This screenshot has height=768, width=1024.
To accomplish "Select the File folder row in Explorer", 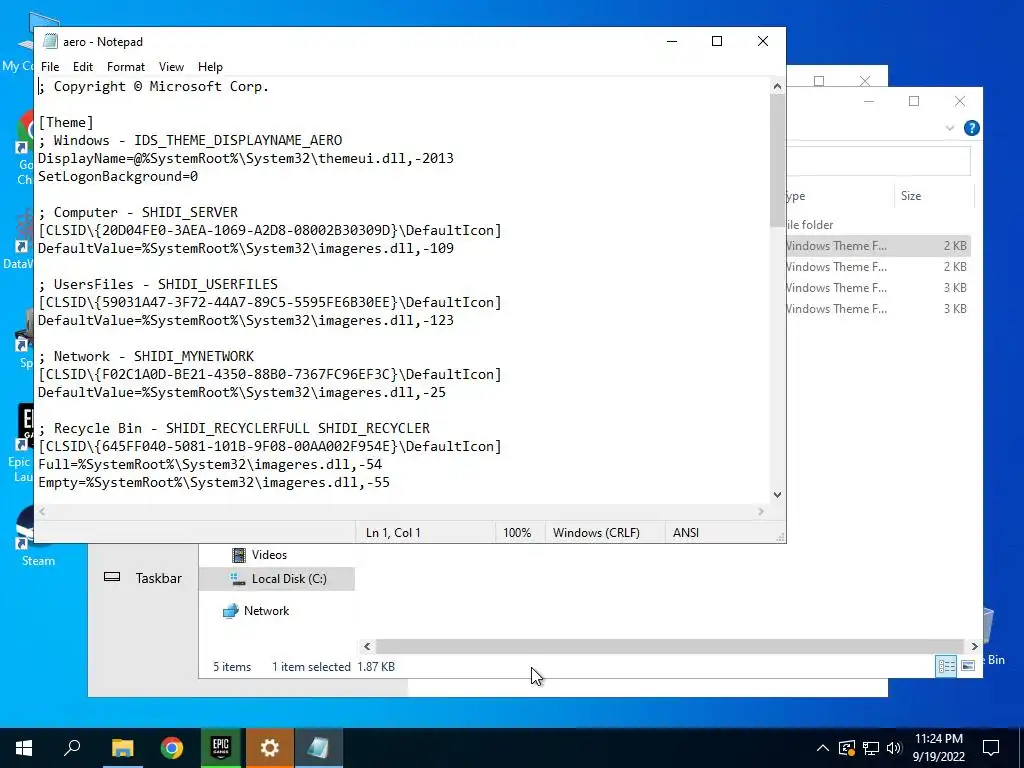I will point(878,225).
